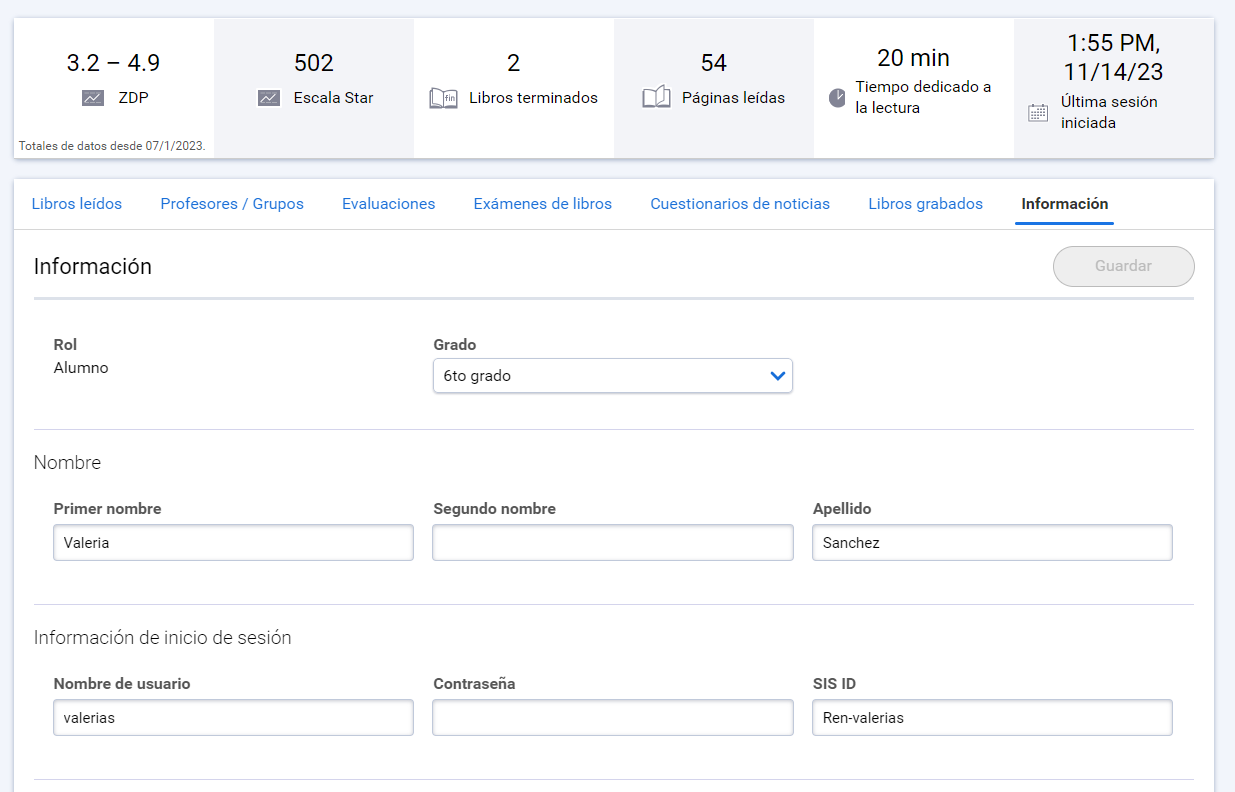Click the ZDP chart icon
The height and width of the screenshot is (792, 1235).
(x=93, y=98)
